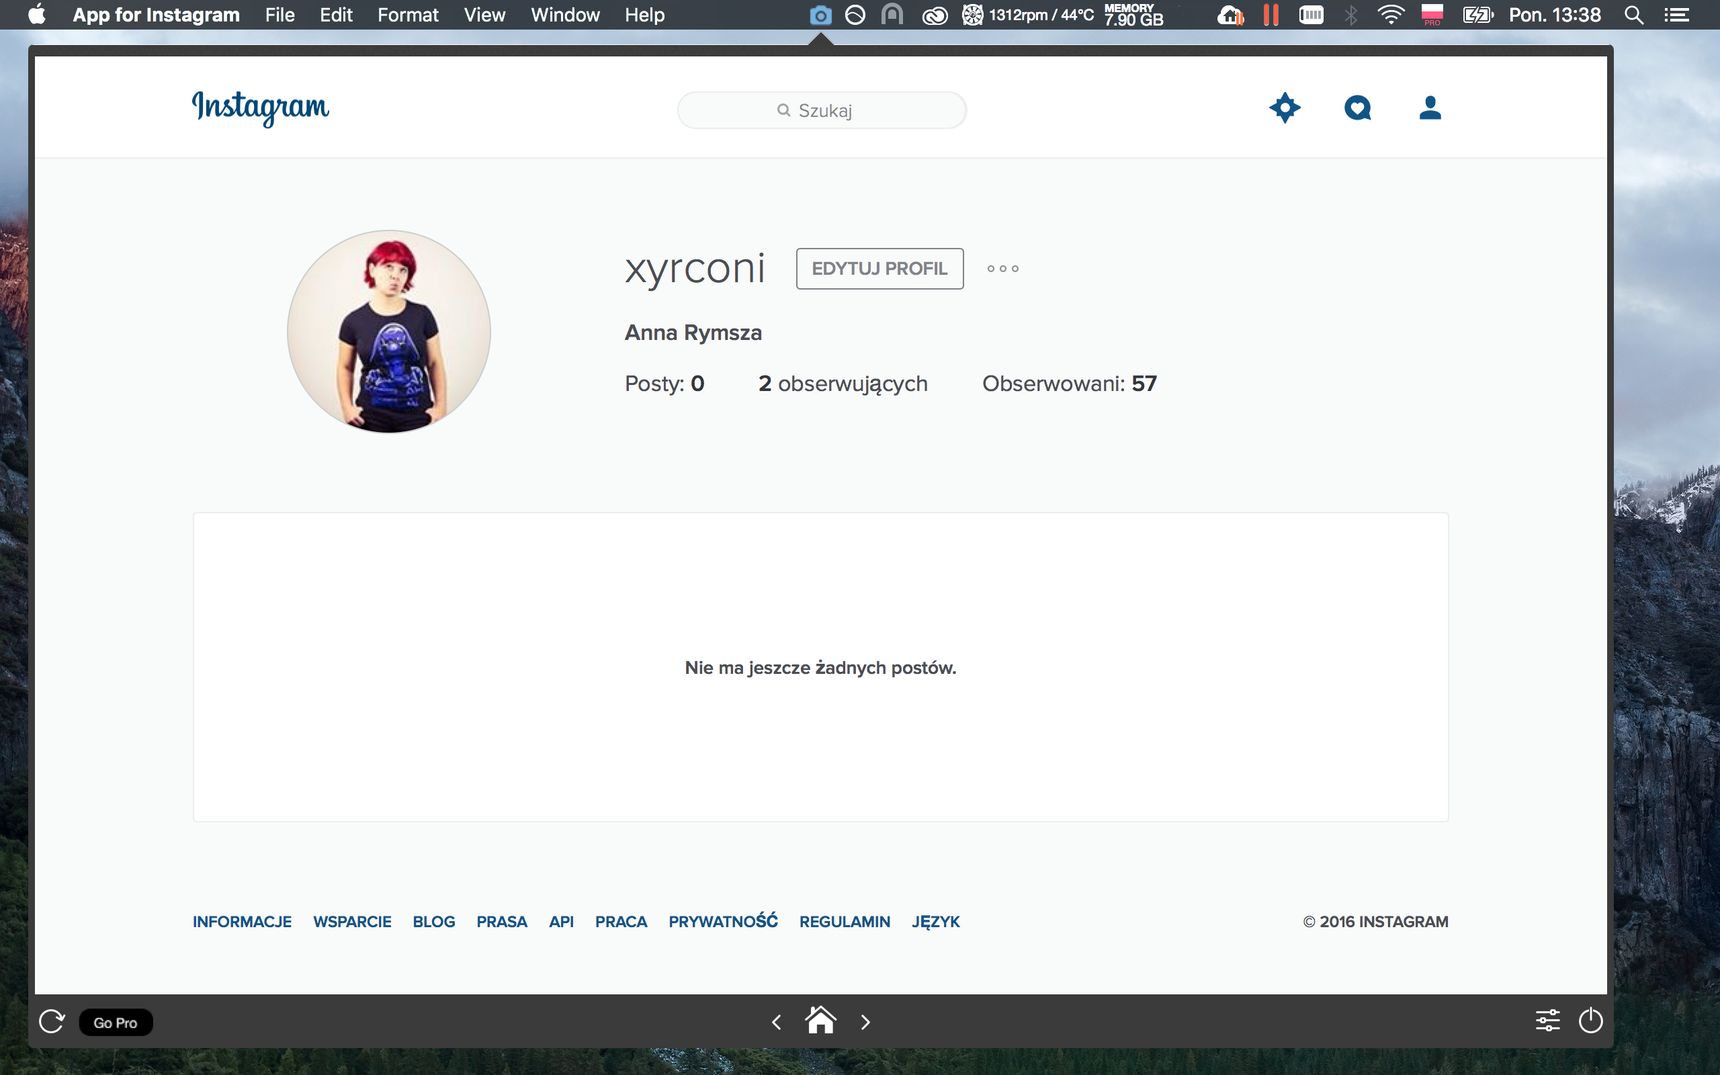Click the Szukaj search field

(822, 110)
